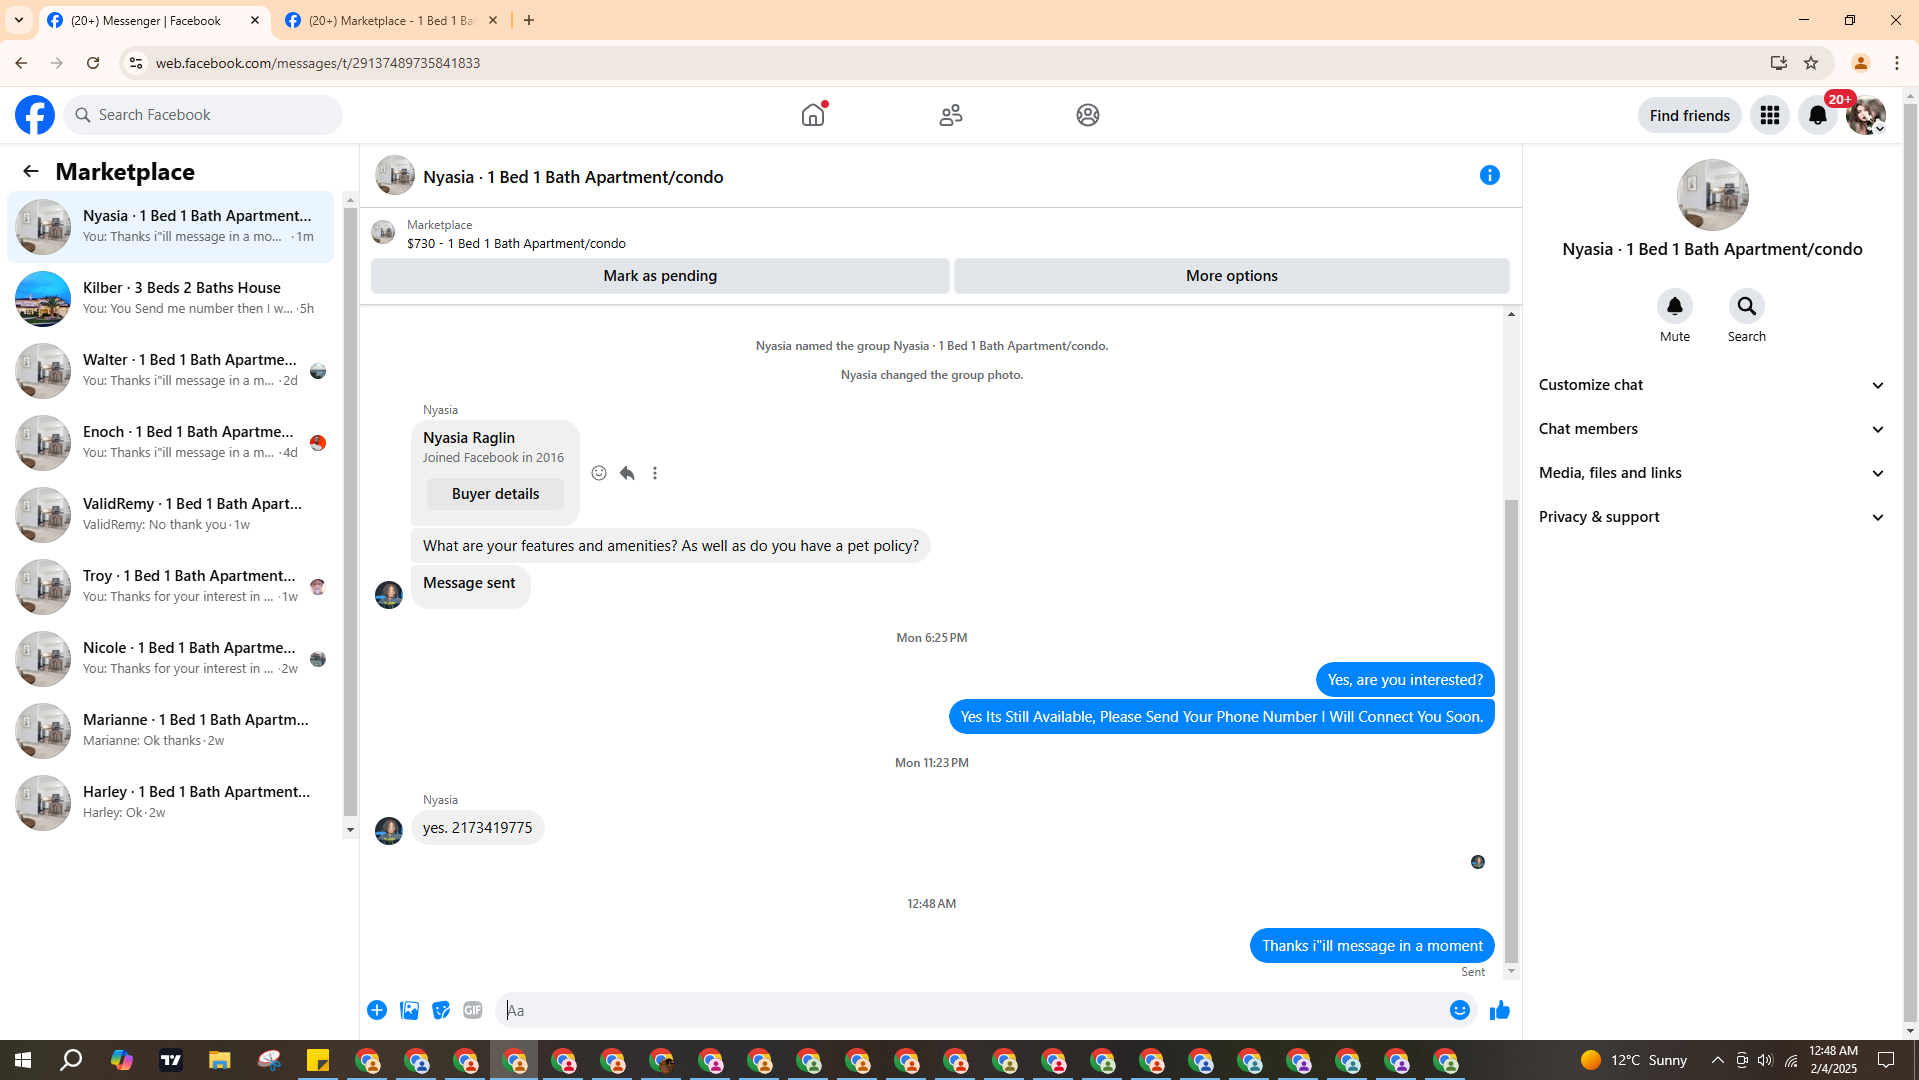Viewport: 1919px width, 1080px height.
Task: Open the emoji picker in composer
Action: pyautogui.click(x=1460, y=1010)
